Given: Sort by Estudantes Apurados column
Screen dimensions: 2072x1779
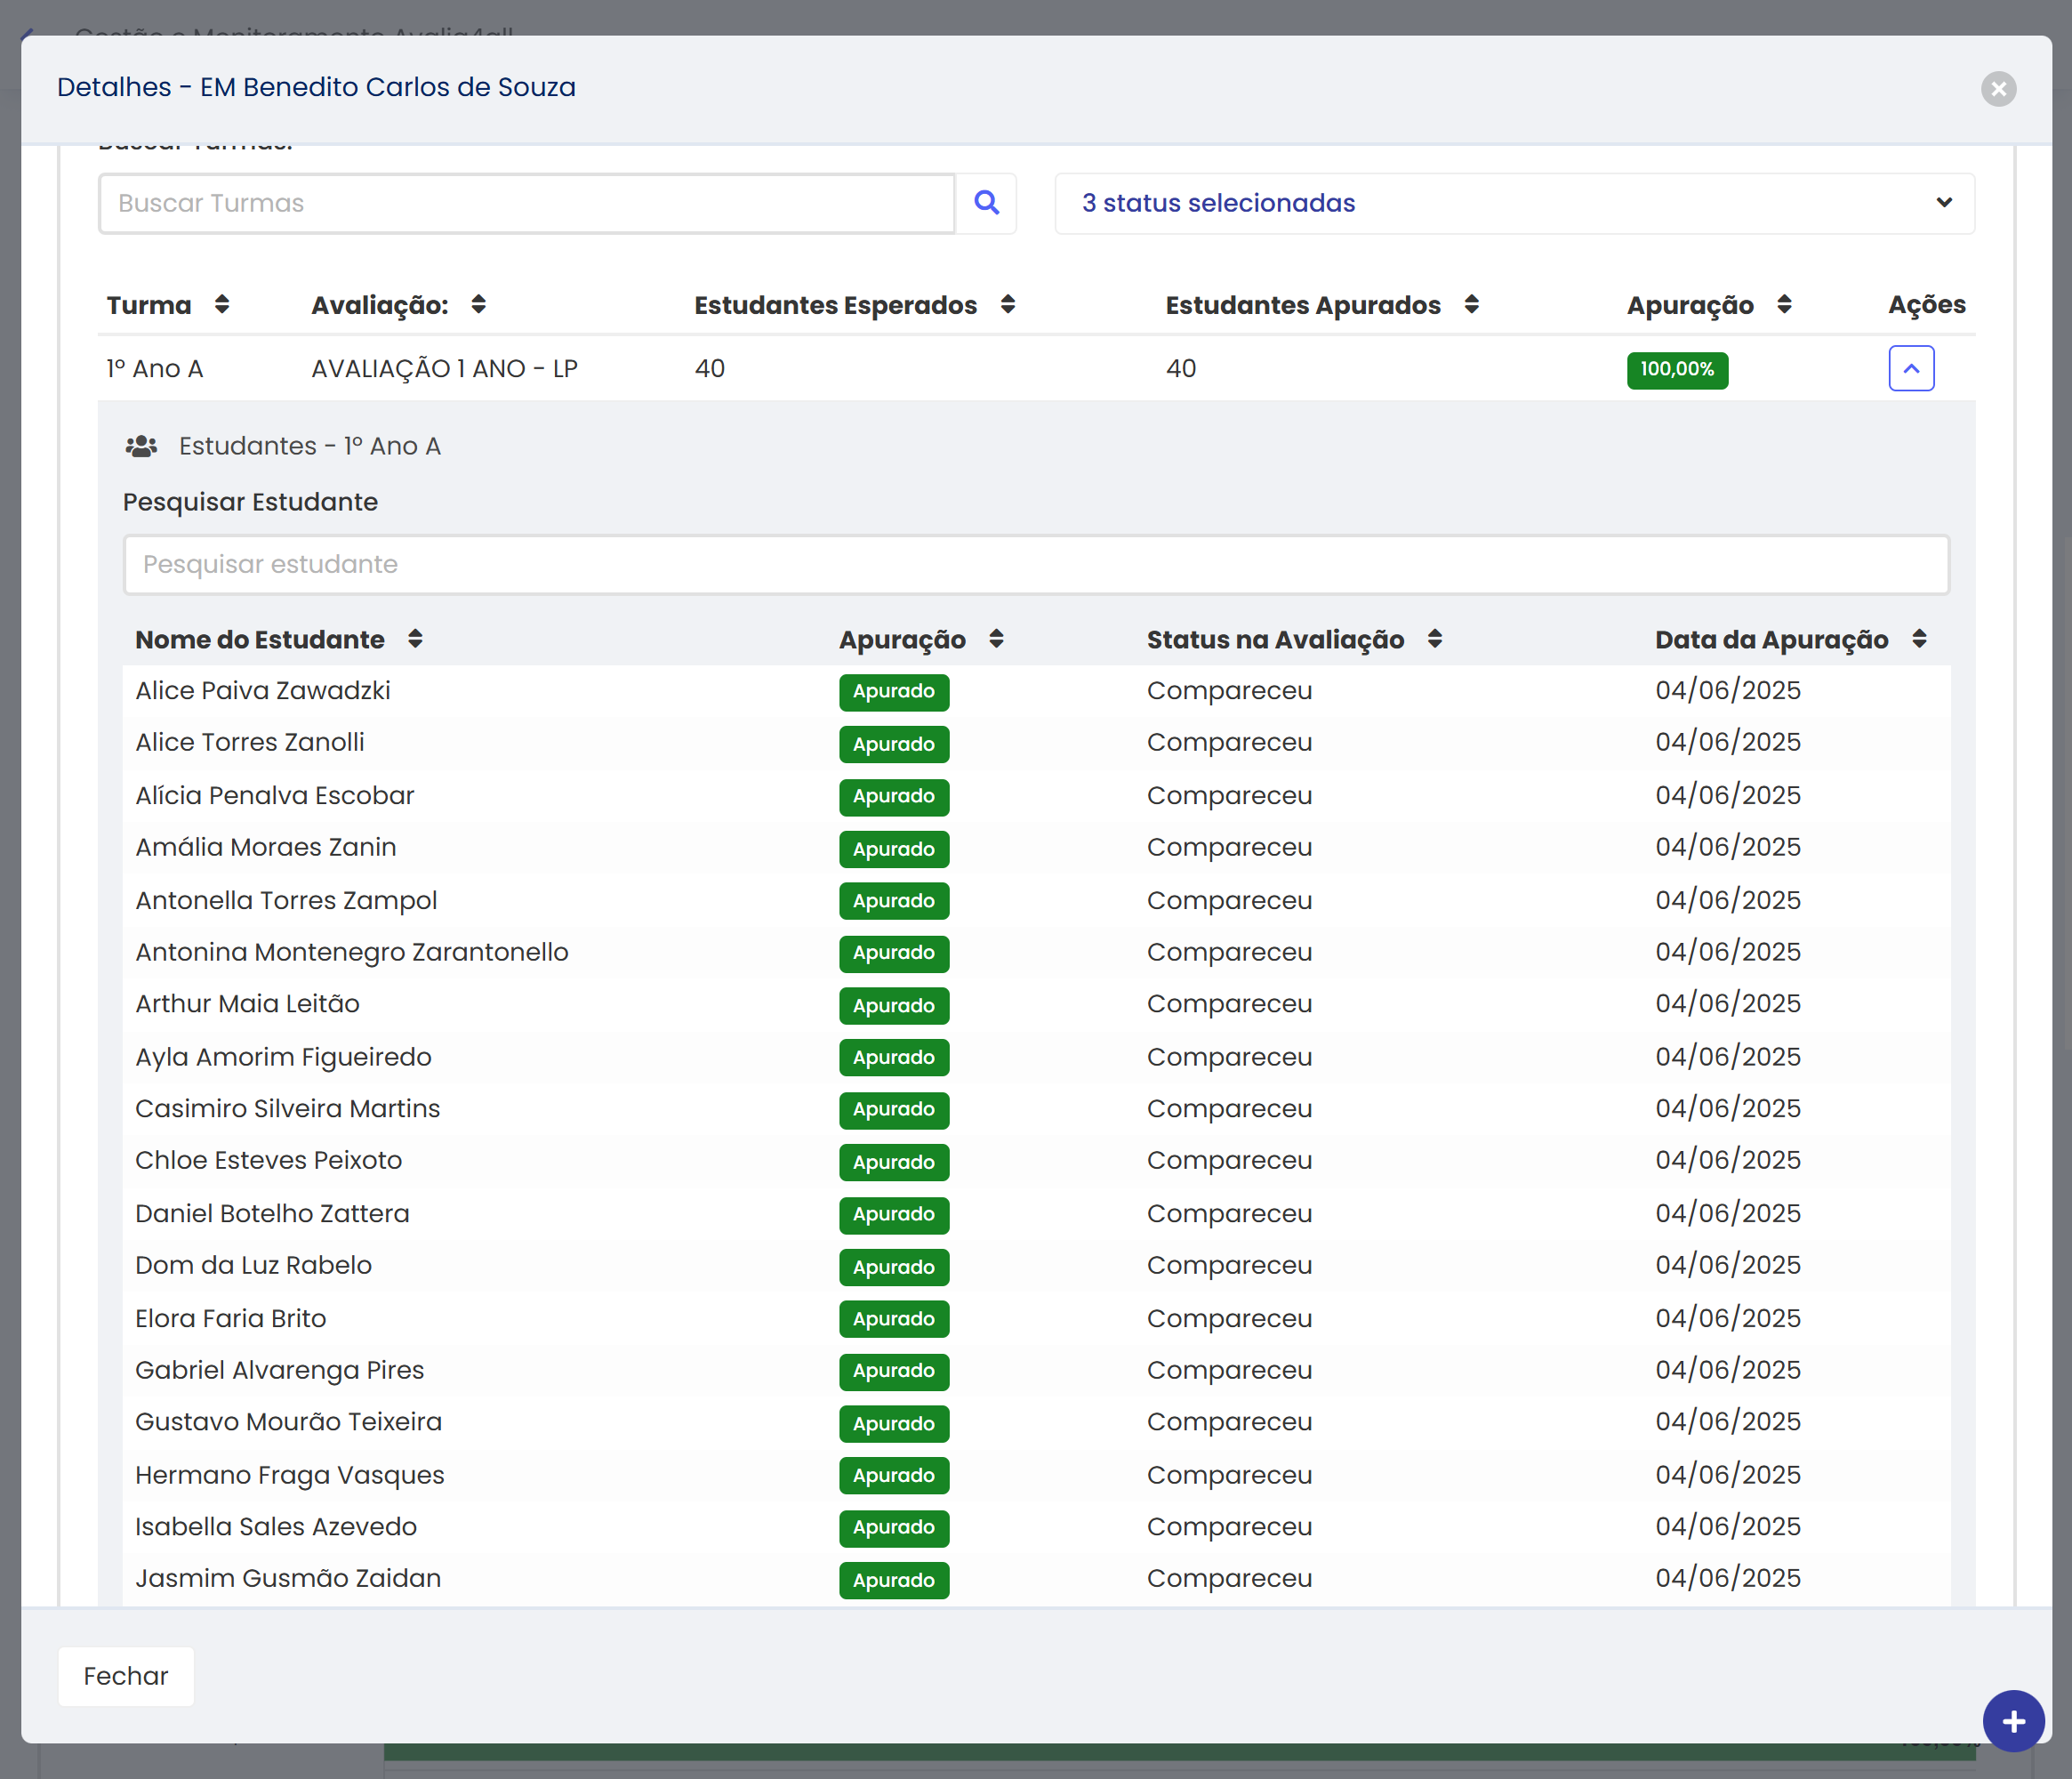Looking at the screenshot, I should coord(1471,305).
